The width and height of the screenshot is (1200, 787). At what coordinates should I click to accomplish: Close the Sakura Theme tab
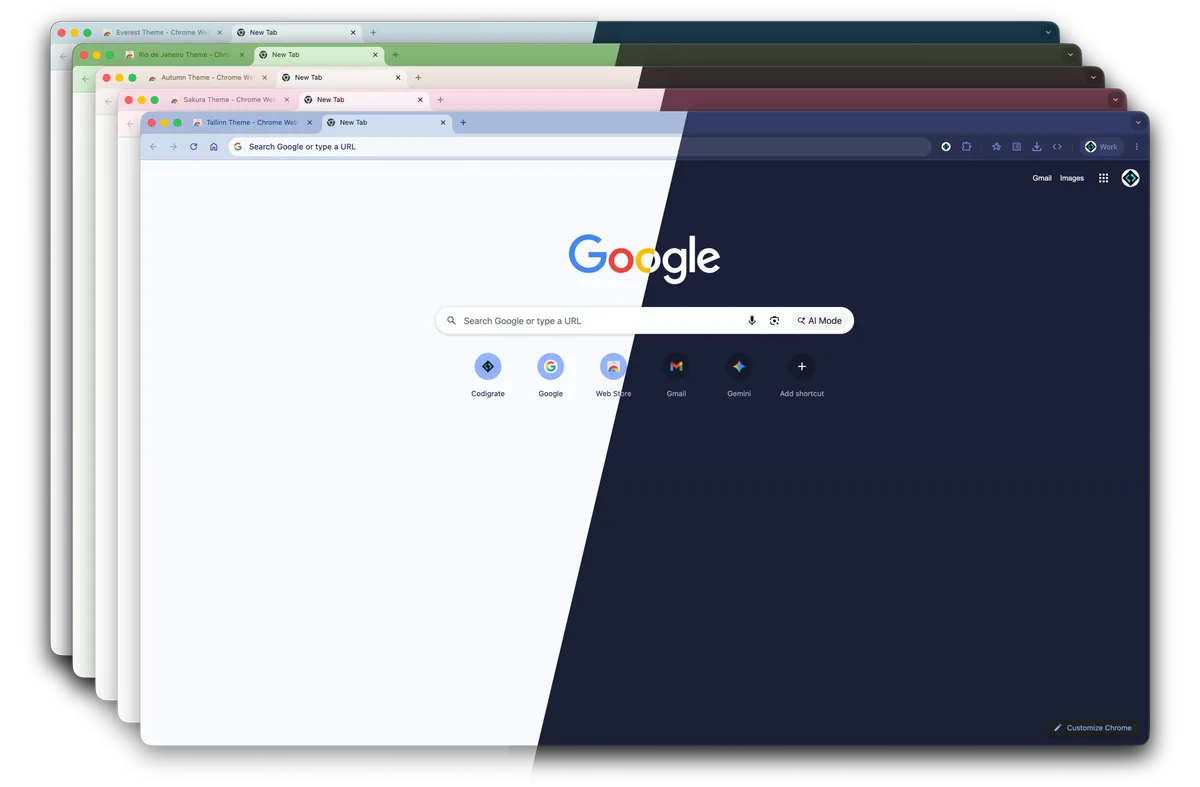pyautogui.click(x=287, y=100)
